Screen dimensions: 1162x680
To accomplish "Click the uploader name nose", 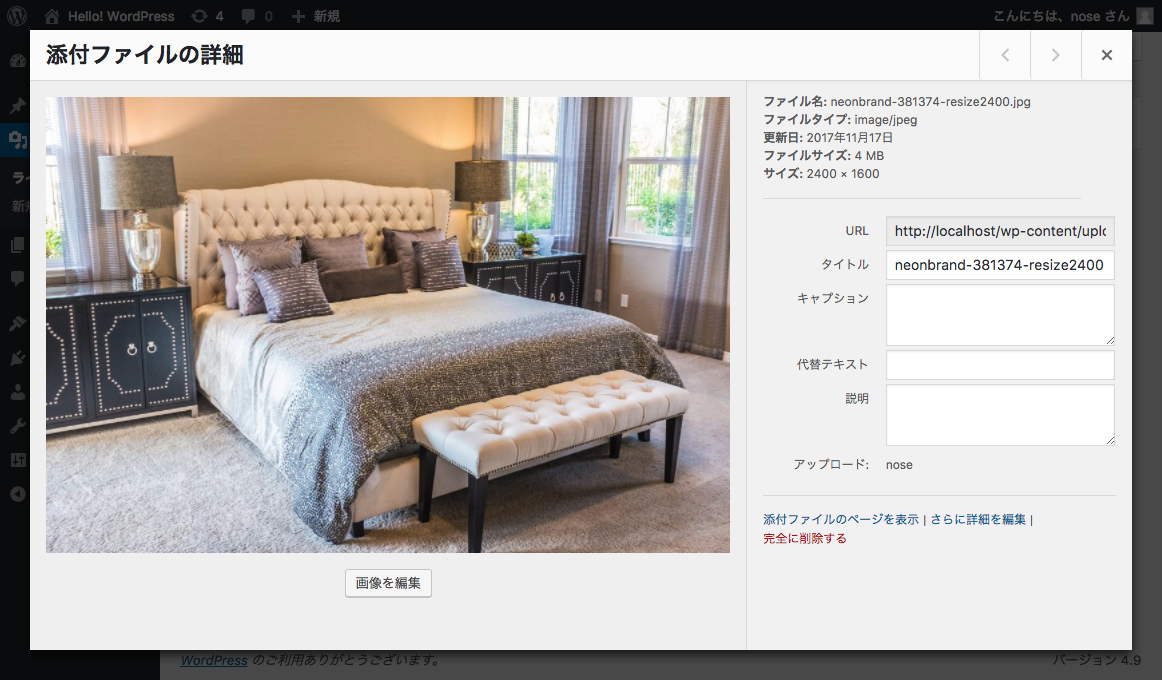I will point(899,465).
